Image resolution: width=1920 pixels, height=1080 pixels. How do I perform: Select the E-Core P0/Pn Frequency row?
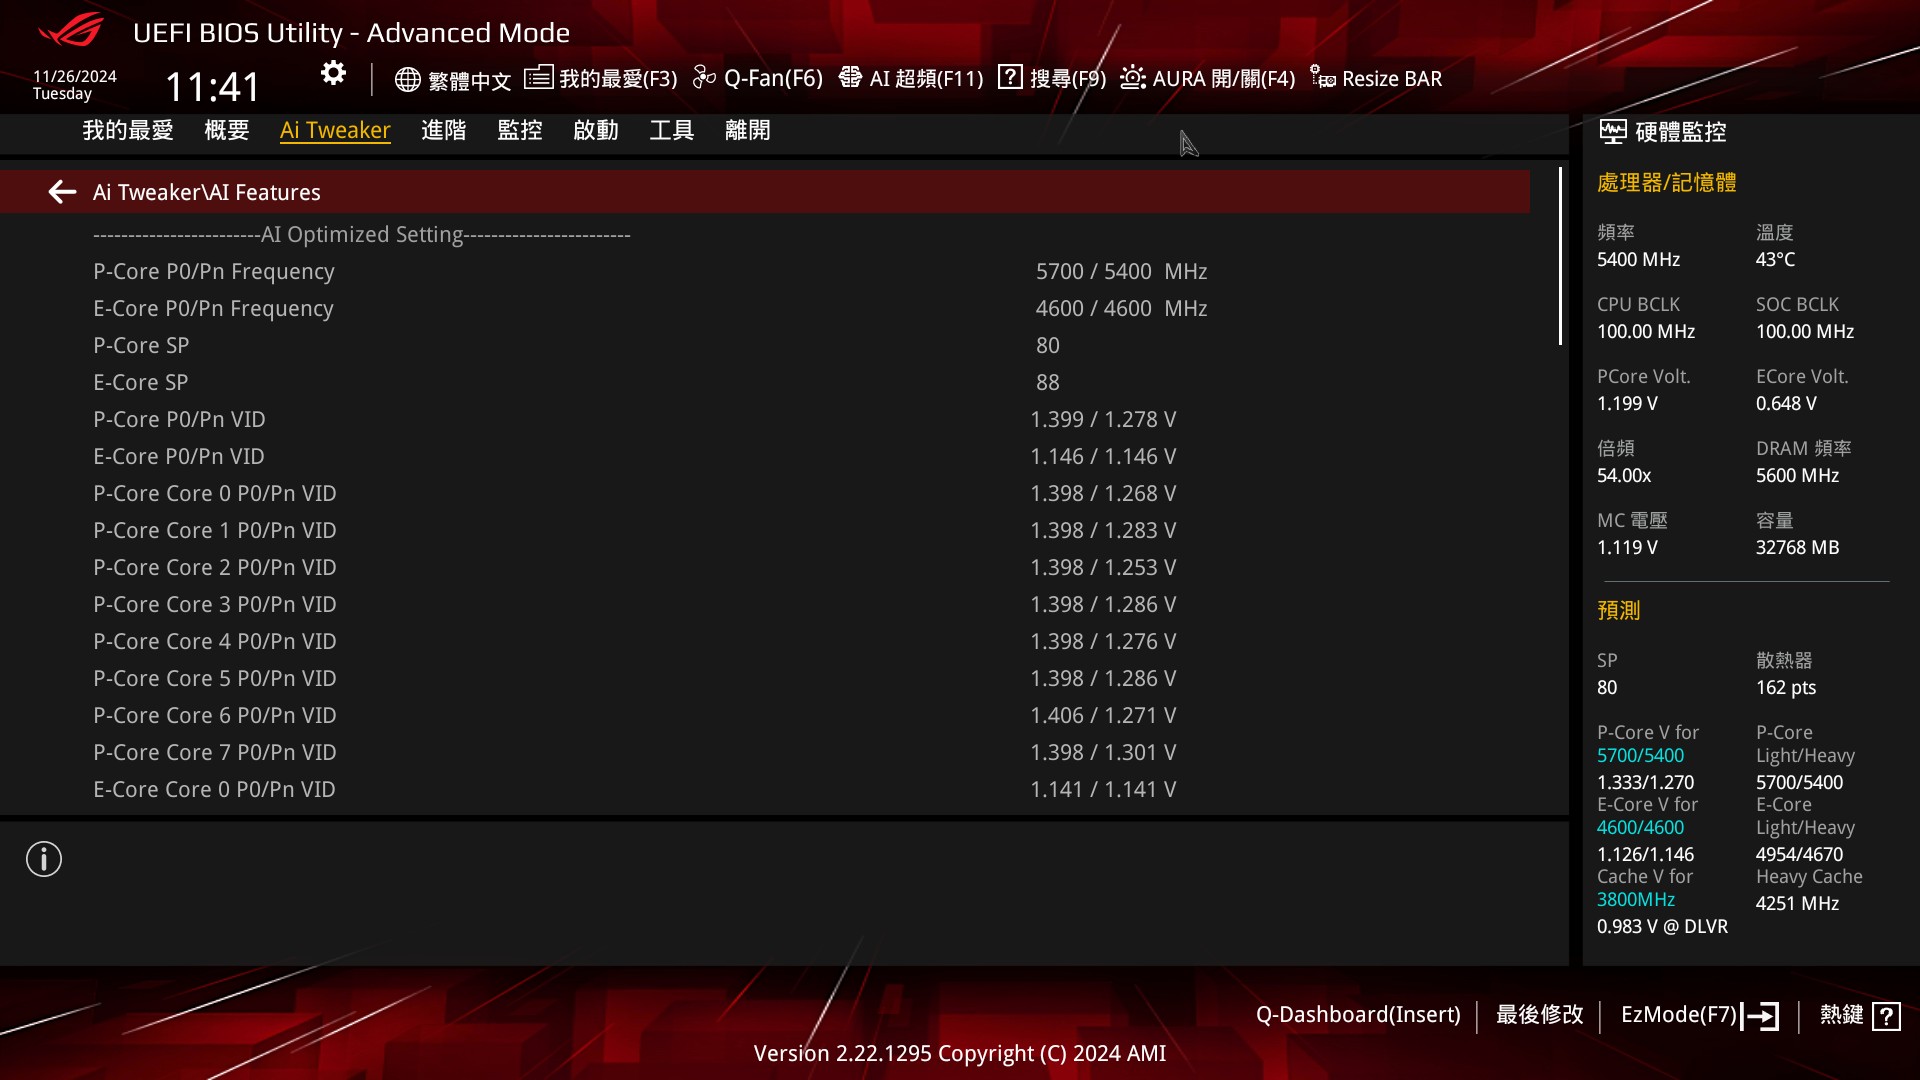tap(764, 308)
